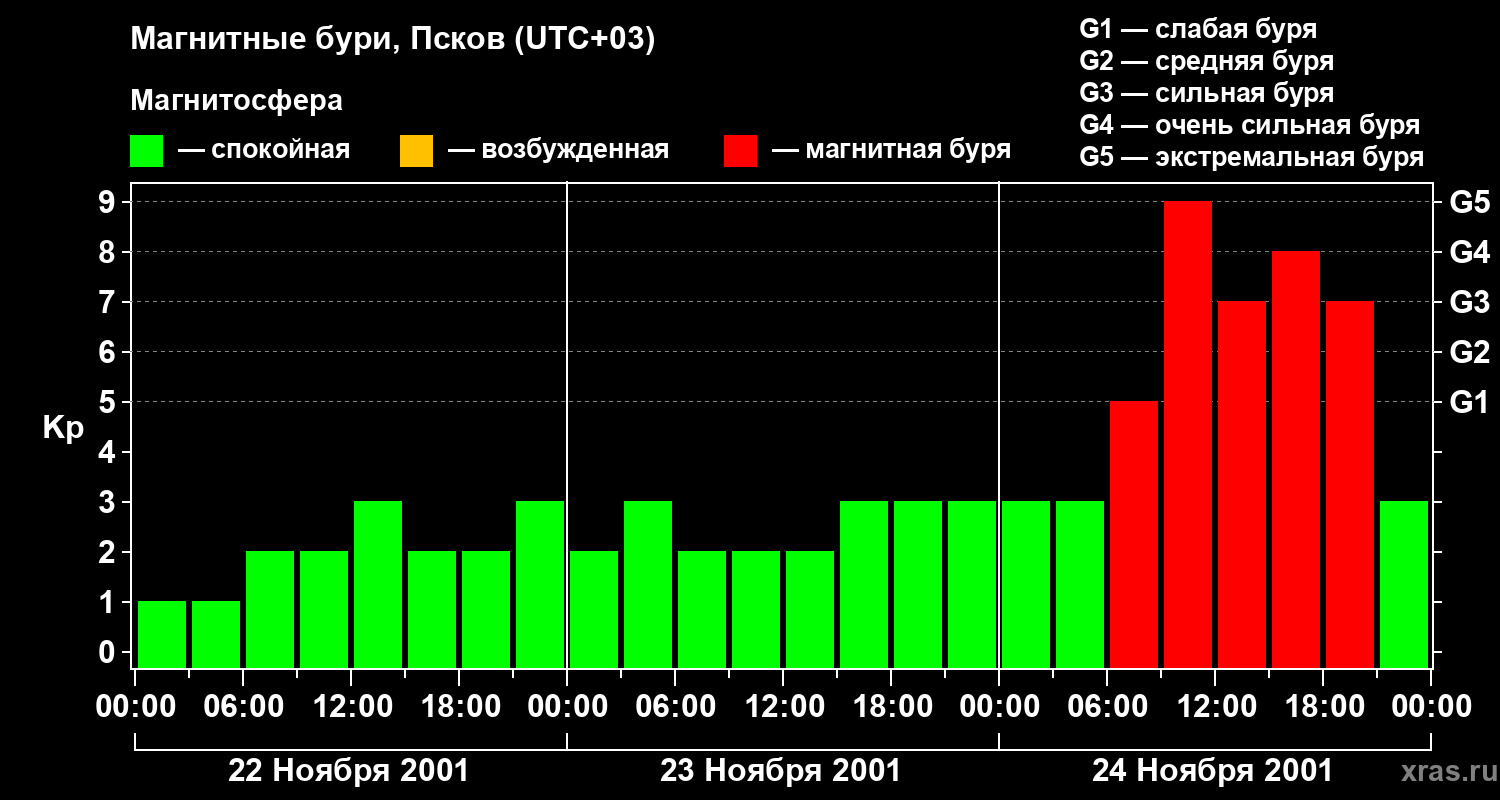The width and height of the screenshot is (1500, 800).
Task: Click the 'G1 — слабая буря' legend line
Action: point(1198,28)
